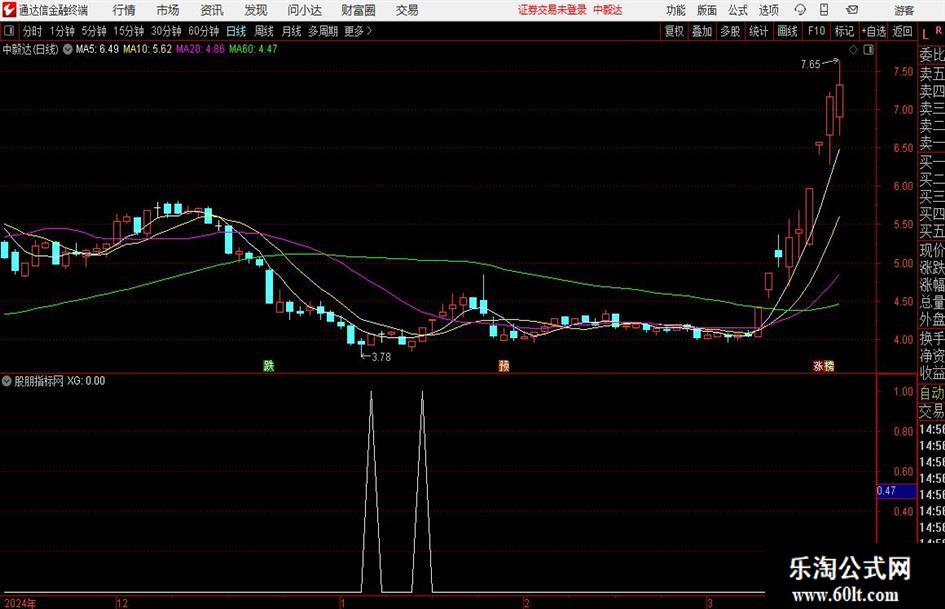Switch to 1分钟 period tab
The image size is (945, 609).
tap(62, 31)
